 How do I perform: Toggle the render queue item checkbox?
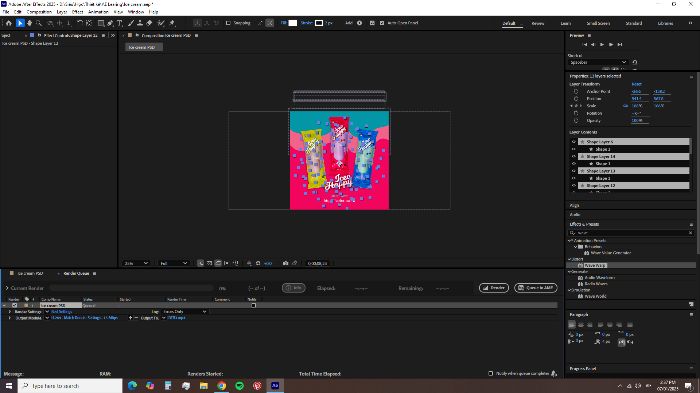(x=14, y=305)
